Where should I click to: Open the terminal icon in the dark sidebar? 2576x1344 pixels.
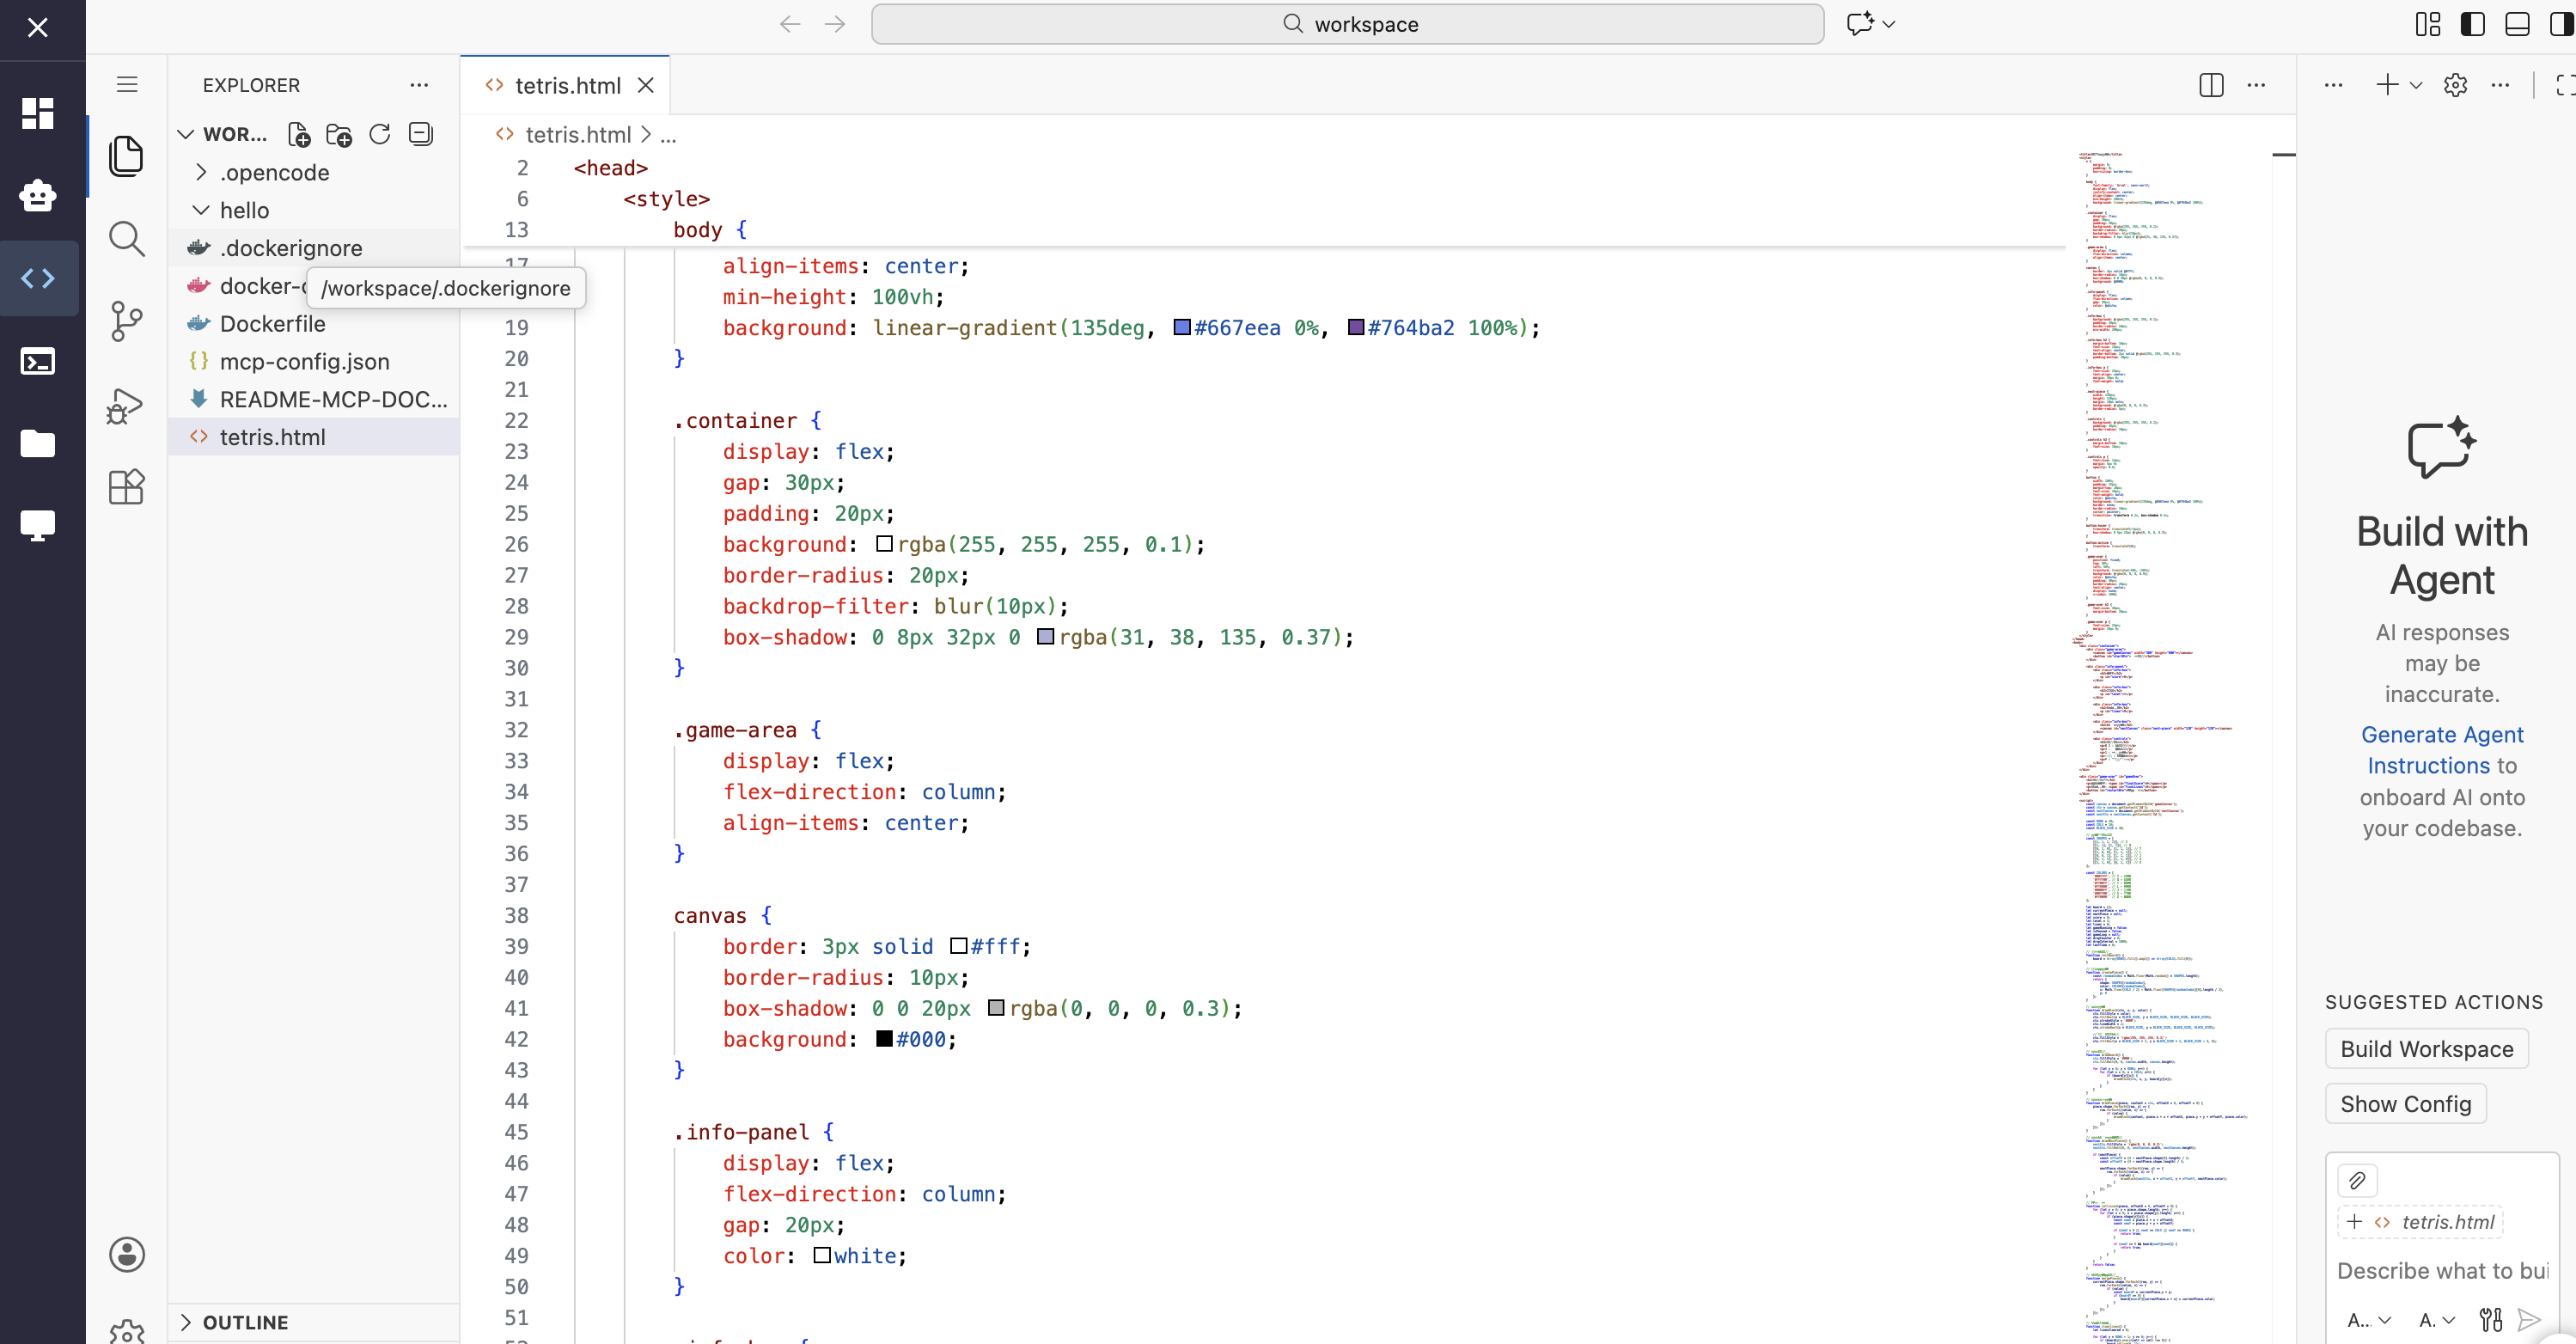coord(38,361)
